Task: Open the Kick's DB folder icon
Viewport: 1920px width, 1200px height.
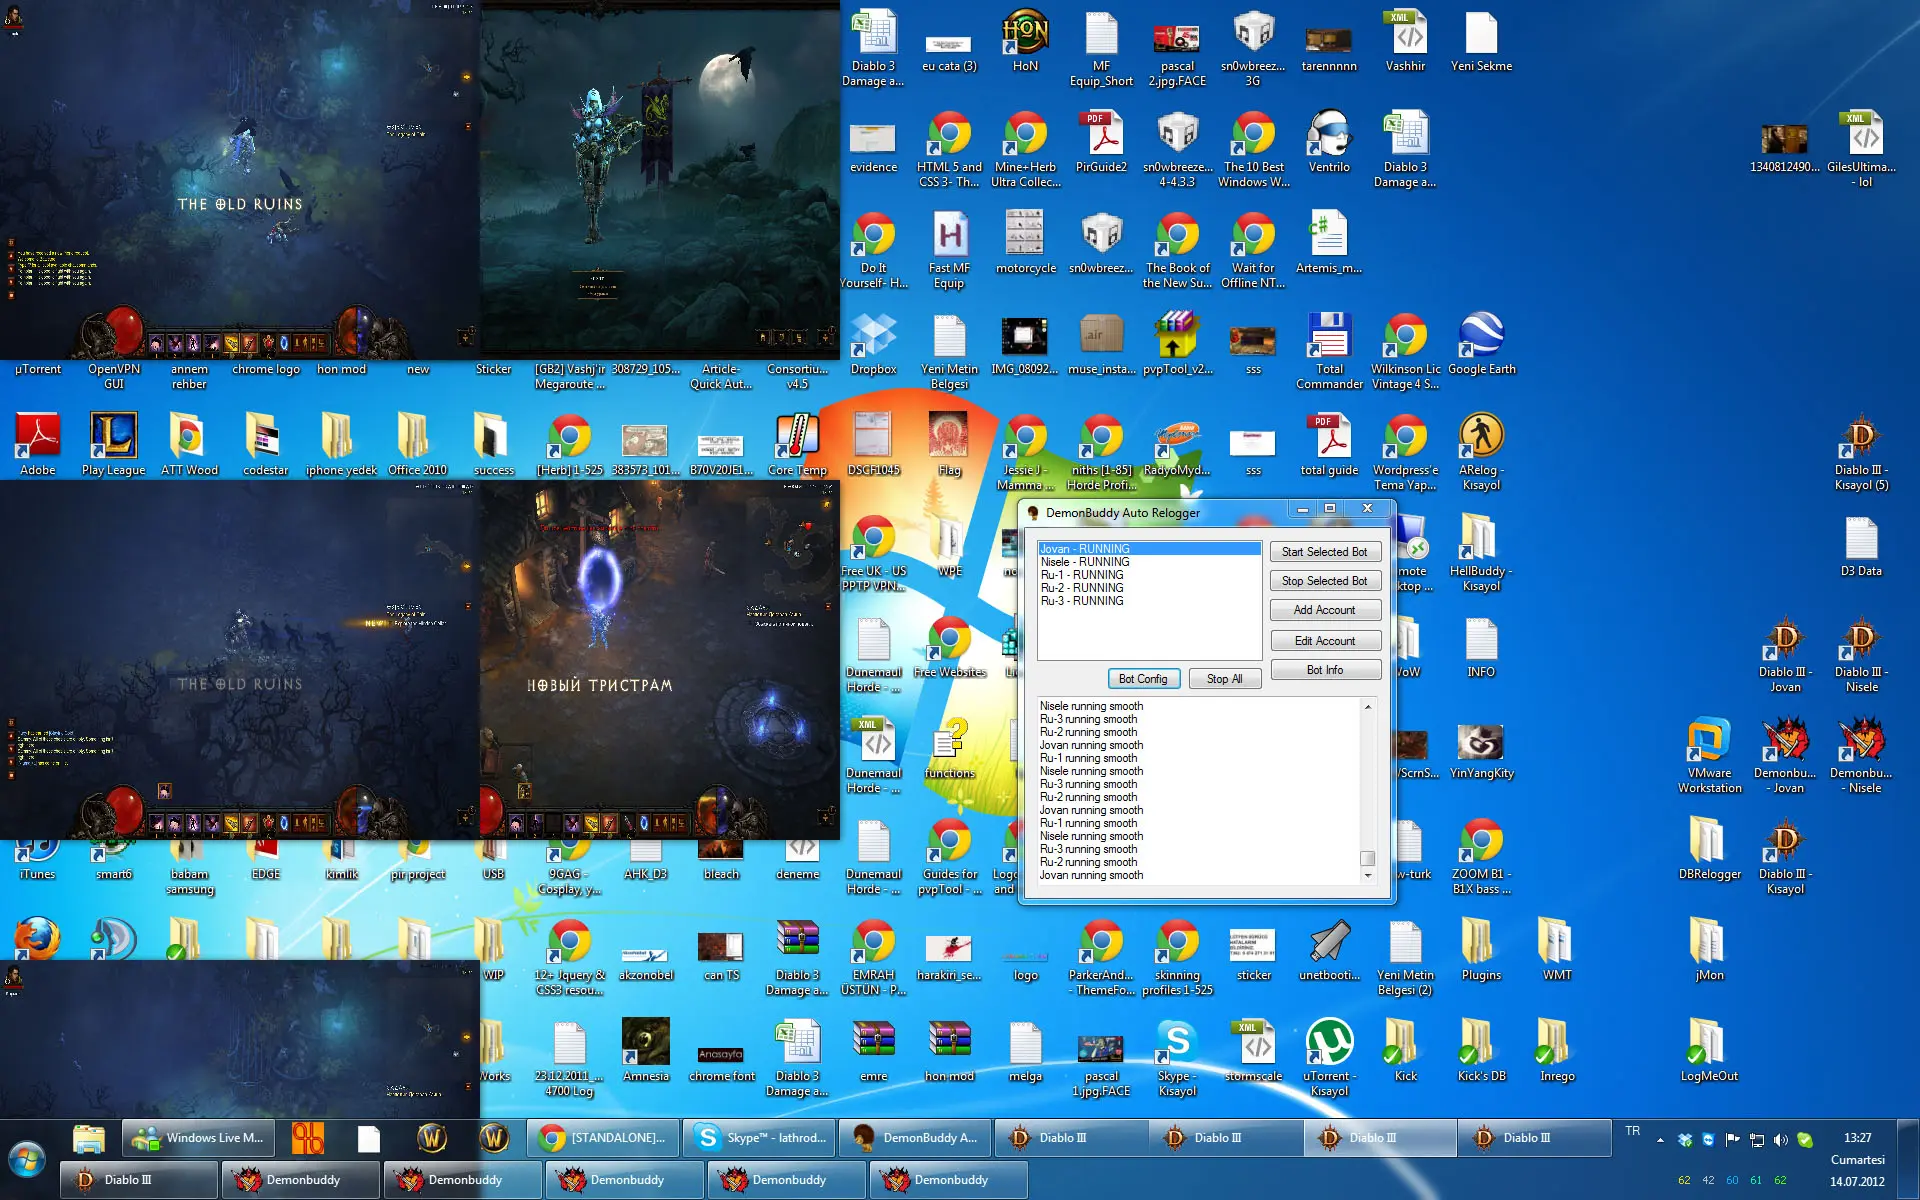Action: pyautogui.click(x=1481, y=1050)
